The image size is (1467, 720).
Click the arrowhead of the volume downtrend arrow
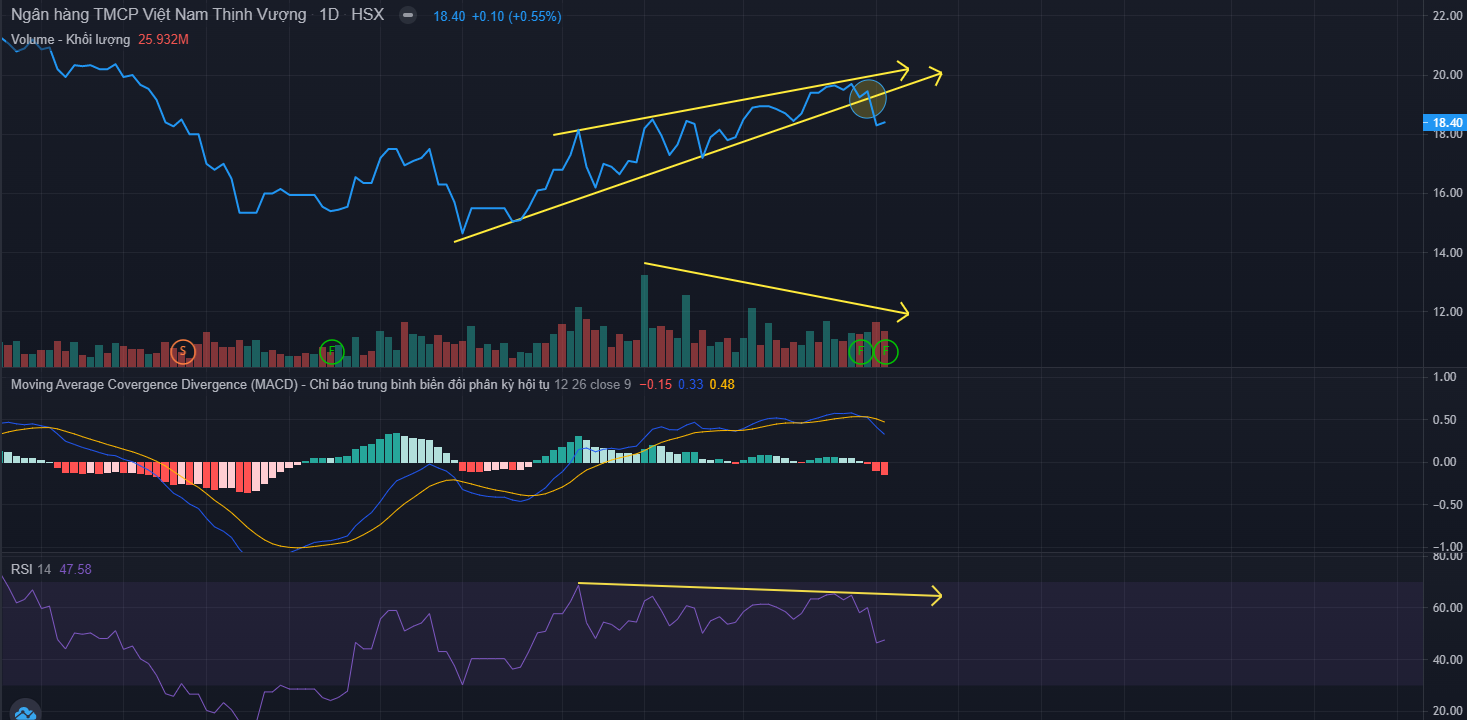[903, 313]
